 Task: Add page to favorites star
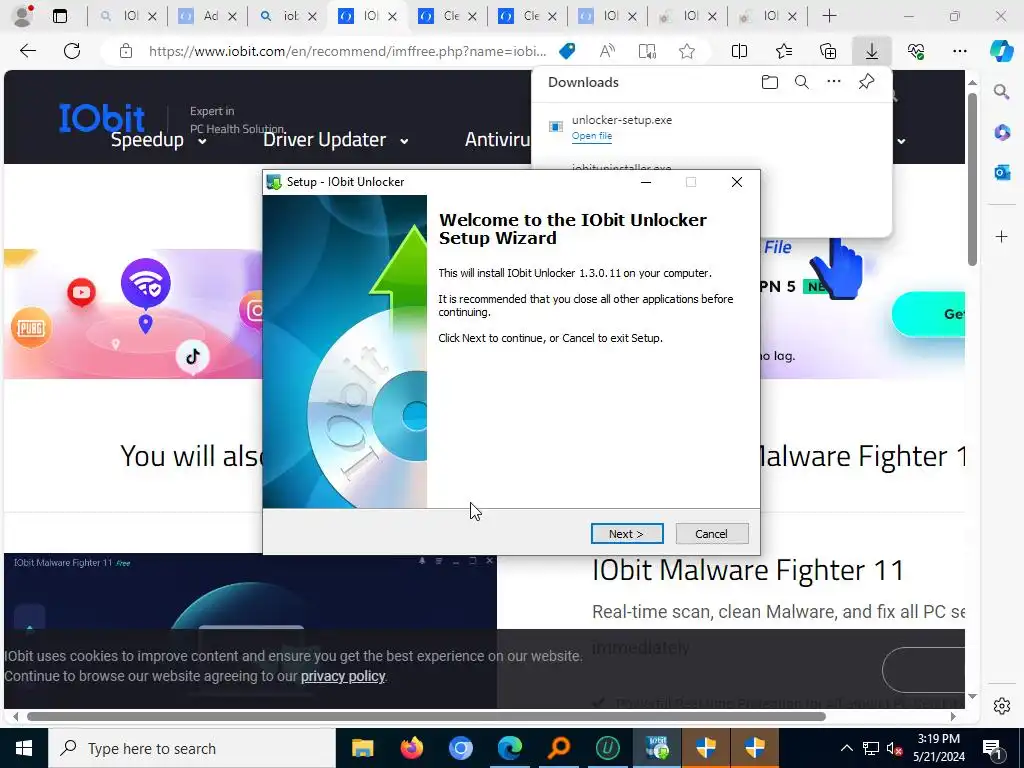pyautogui.click(x=686, y=51)
